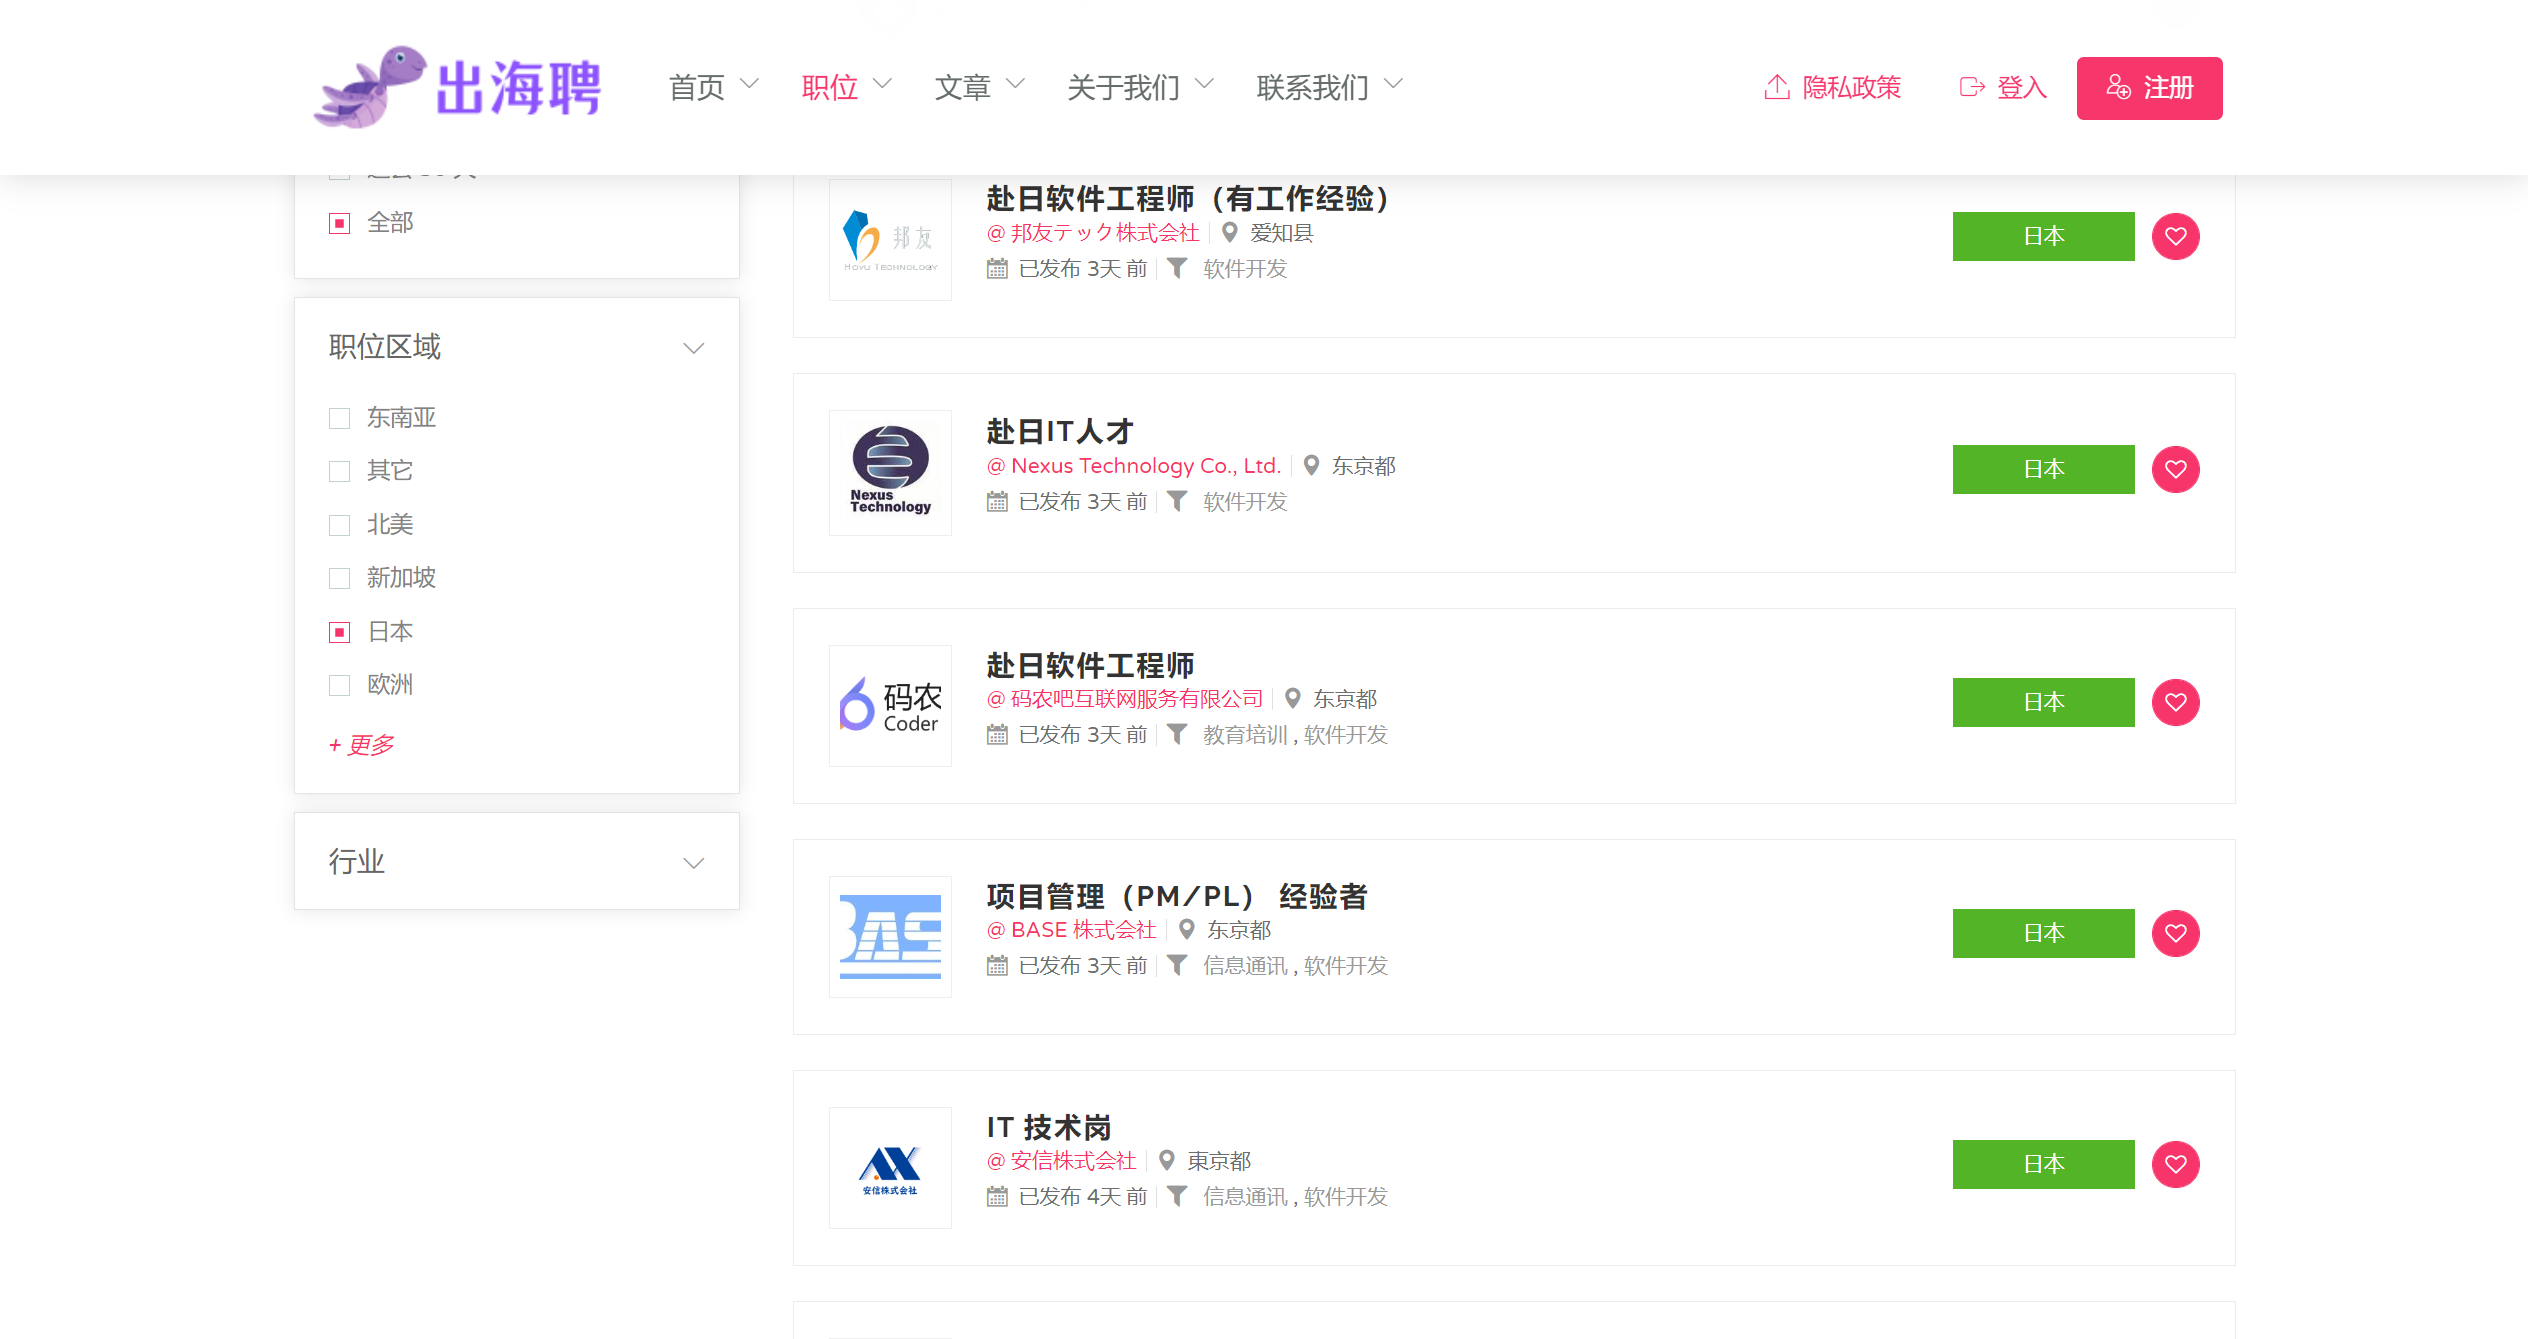
Task: Click the 安信株式会社 company logo
Action: (x=890, y=1167)
